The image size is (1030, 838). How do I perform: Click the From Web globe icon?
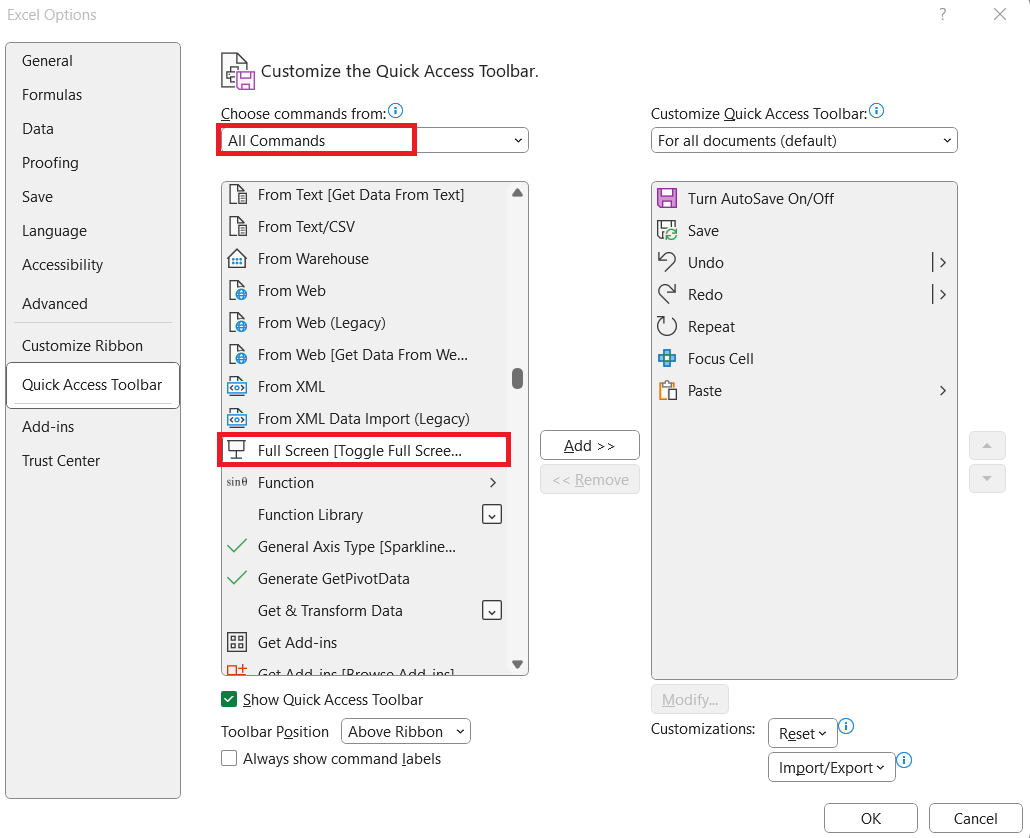click(237, 290)
